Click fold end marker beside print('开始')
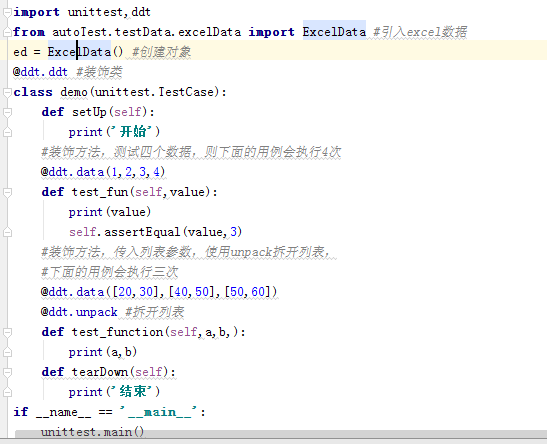 pyautogui.click(x=7, y=132)
